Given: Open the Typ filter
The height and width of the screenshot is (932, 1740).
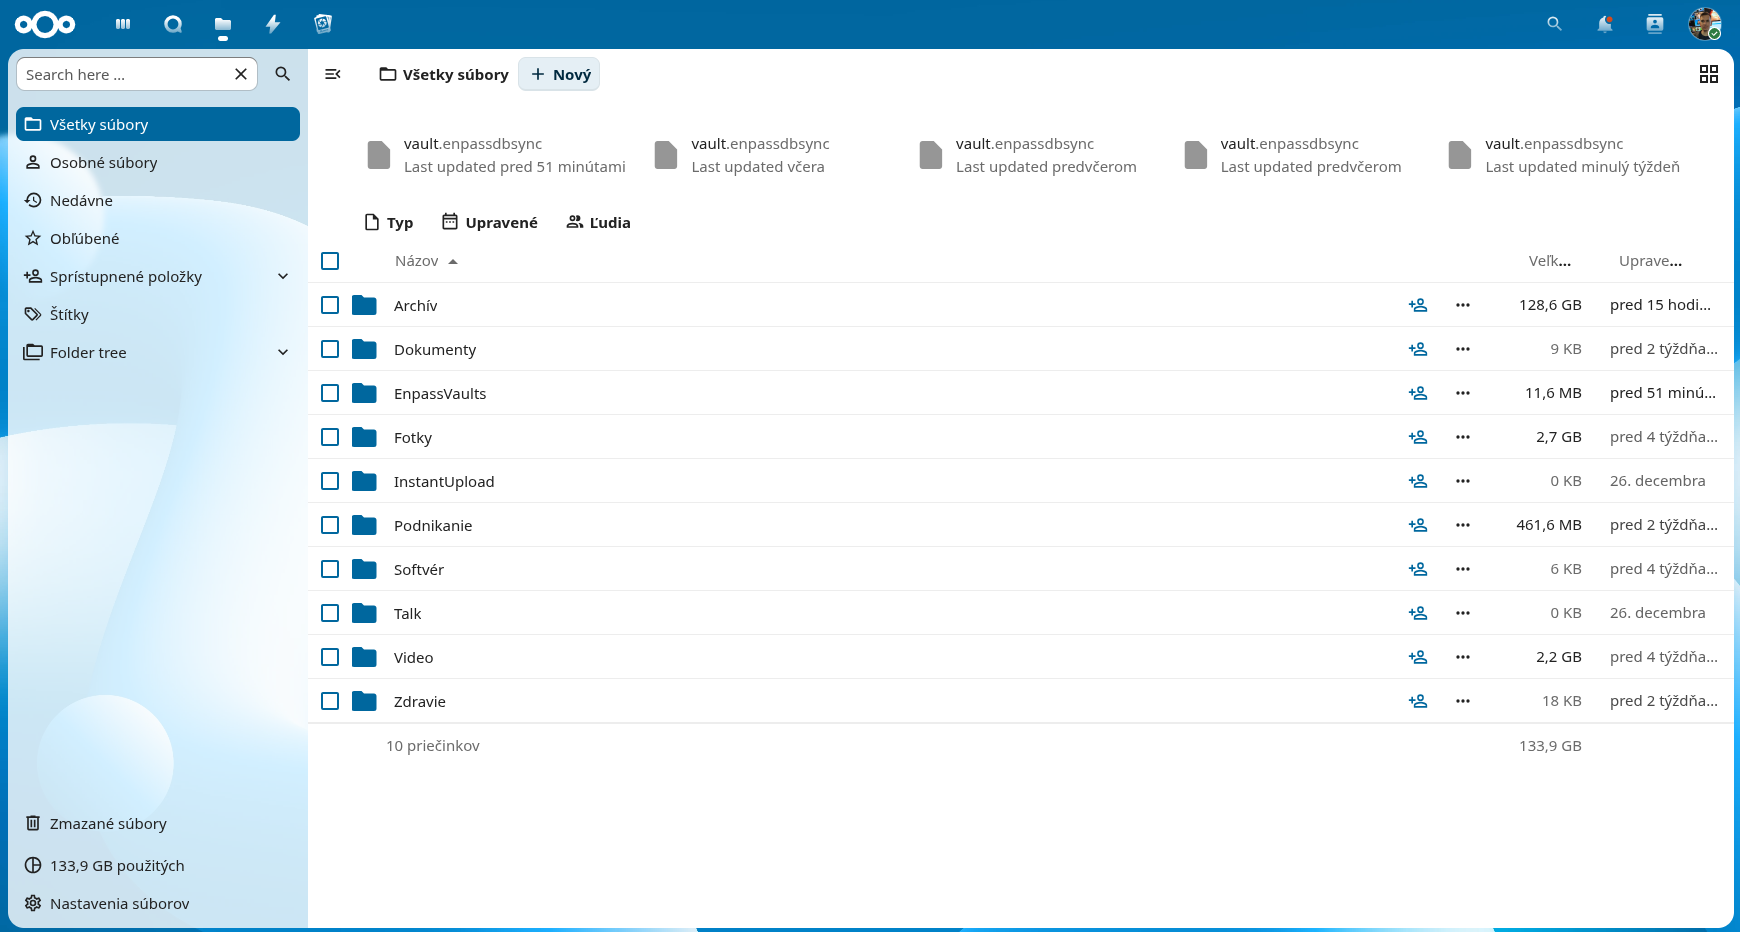Looking at the screenshot, I should [x=388, y=222].
